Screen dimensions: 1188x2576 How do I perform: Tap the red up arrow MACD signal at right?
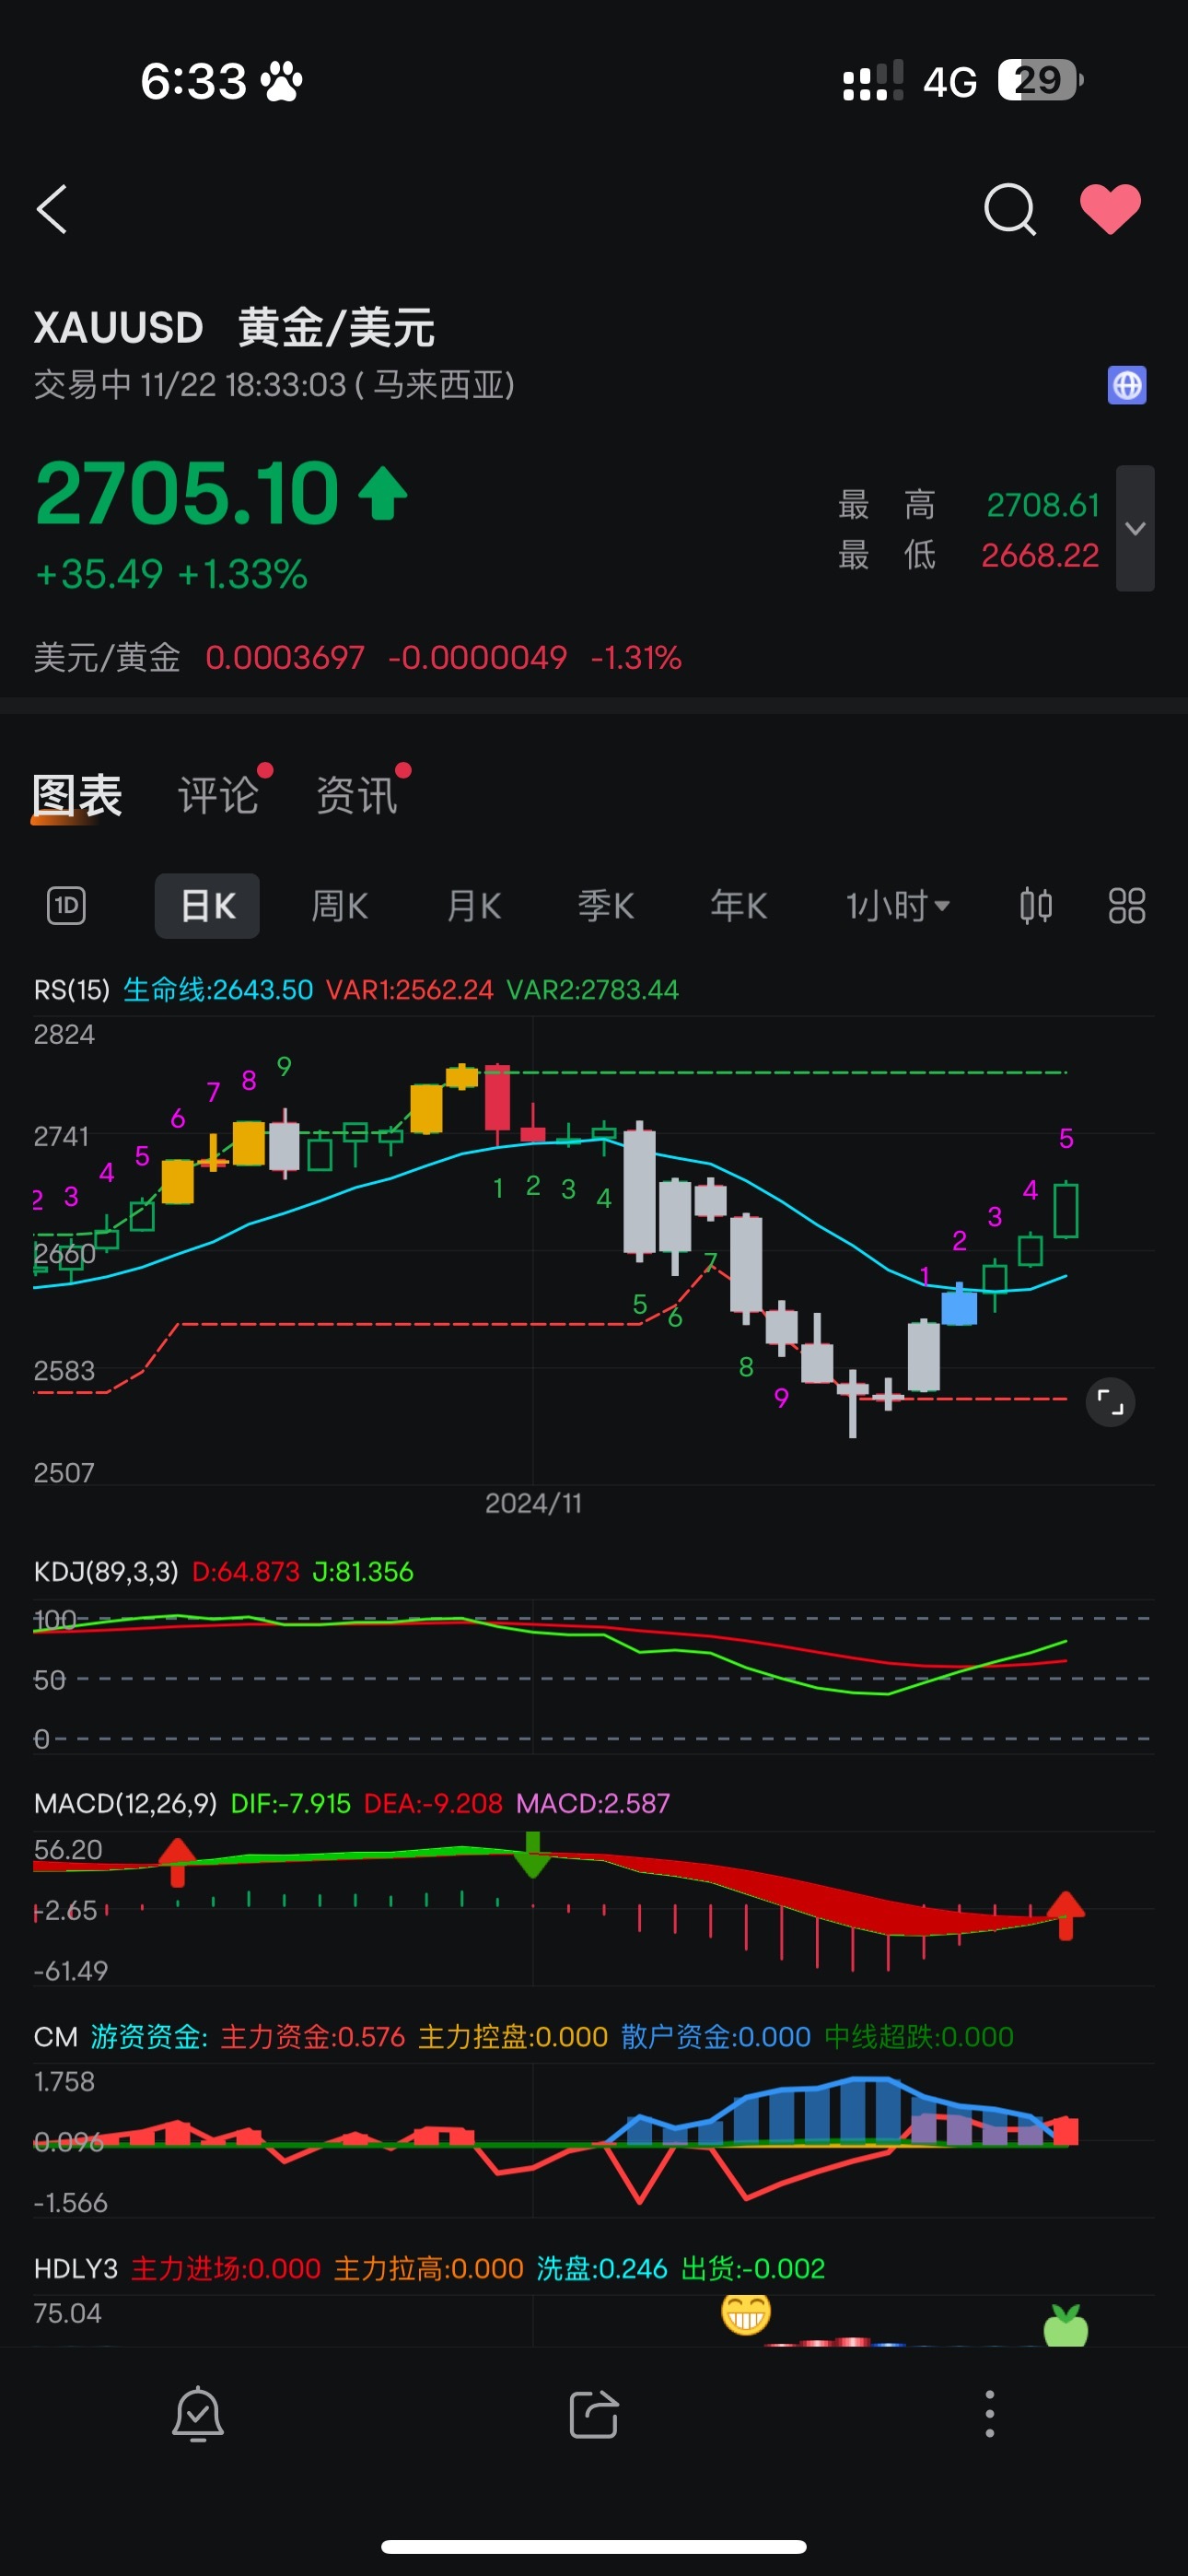click(x=1066, y=1916)
